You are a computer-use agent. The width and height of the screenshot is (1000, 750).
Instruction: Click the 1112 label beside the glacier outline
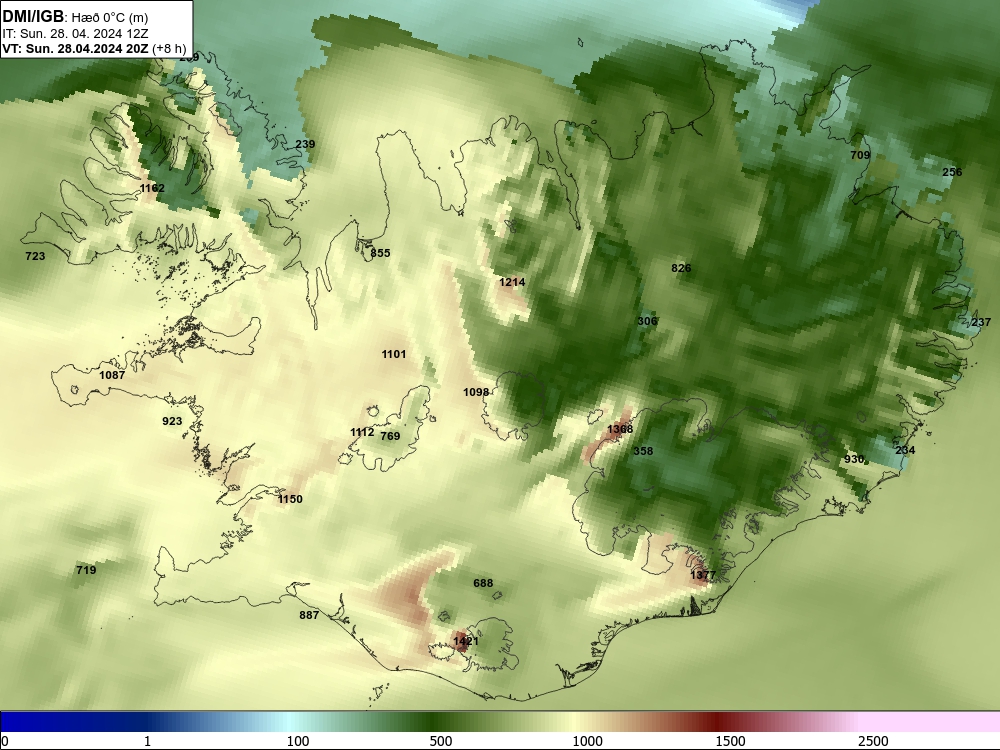pyautogui.click(x=362, y=432)
